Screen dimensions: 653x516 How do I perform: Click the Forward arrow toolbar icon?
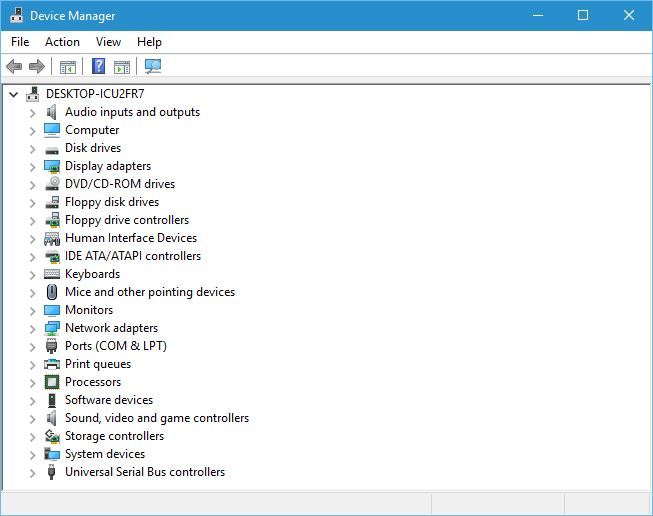pos(37,66)
